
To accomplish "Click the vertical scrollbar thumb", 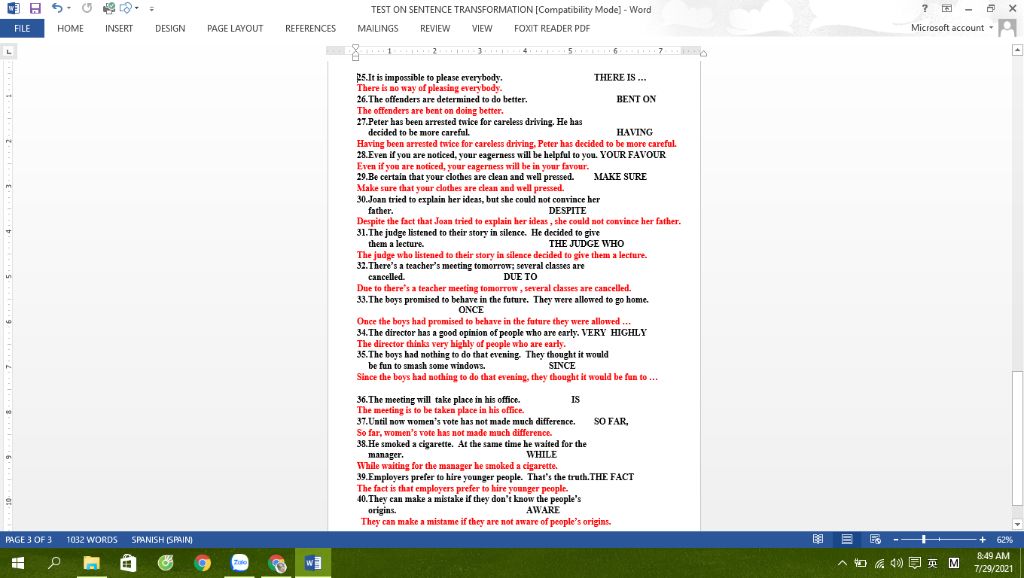I will point(1017,438).
